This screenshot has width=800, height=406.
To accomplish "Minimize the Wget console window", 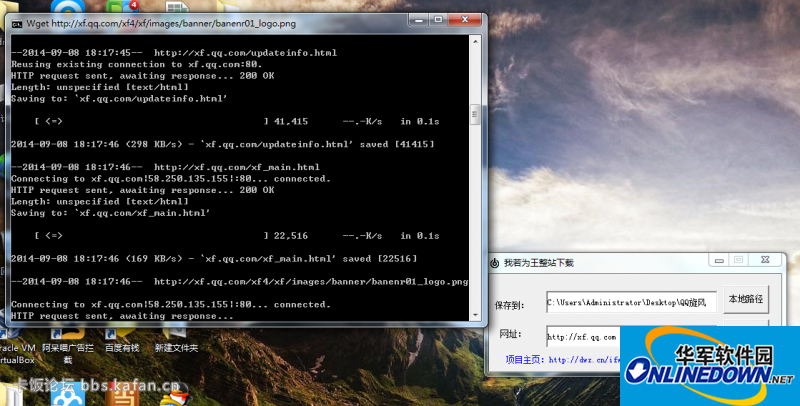I will [419, 20].
